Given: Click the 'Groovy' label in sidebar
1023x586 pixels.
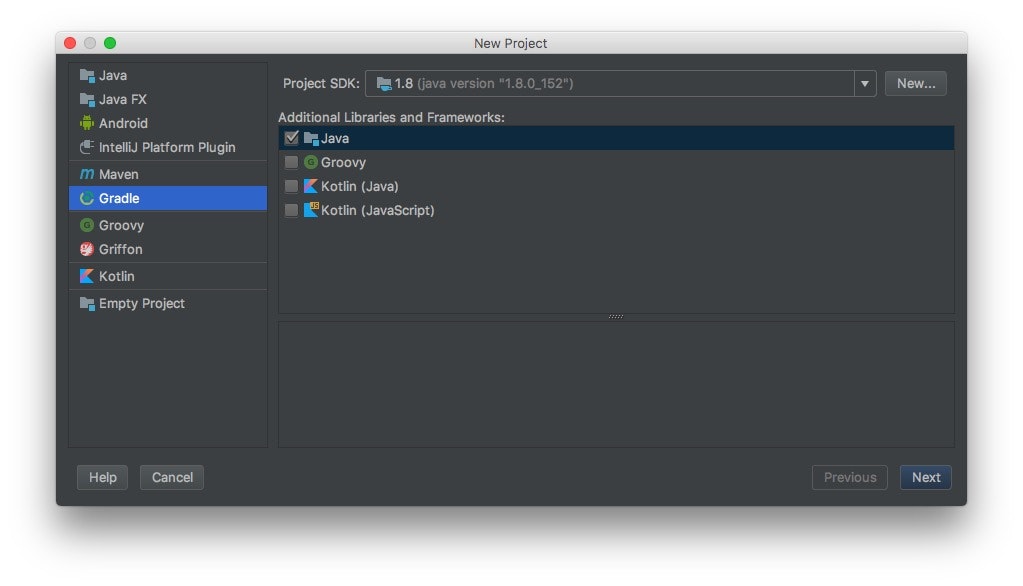Looking at the screenshot, I should [121, 226].
